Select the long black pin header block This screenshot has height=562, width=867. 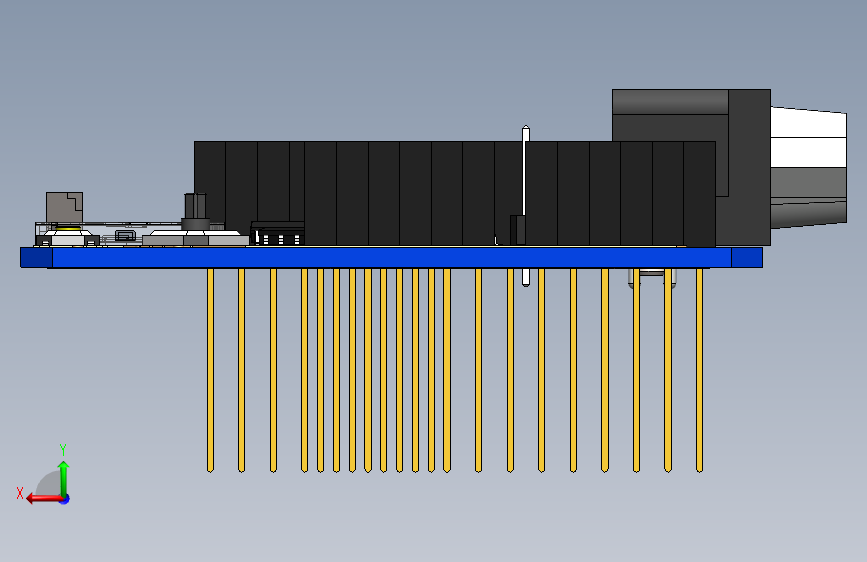coord(455,194)
